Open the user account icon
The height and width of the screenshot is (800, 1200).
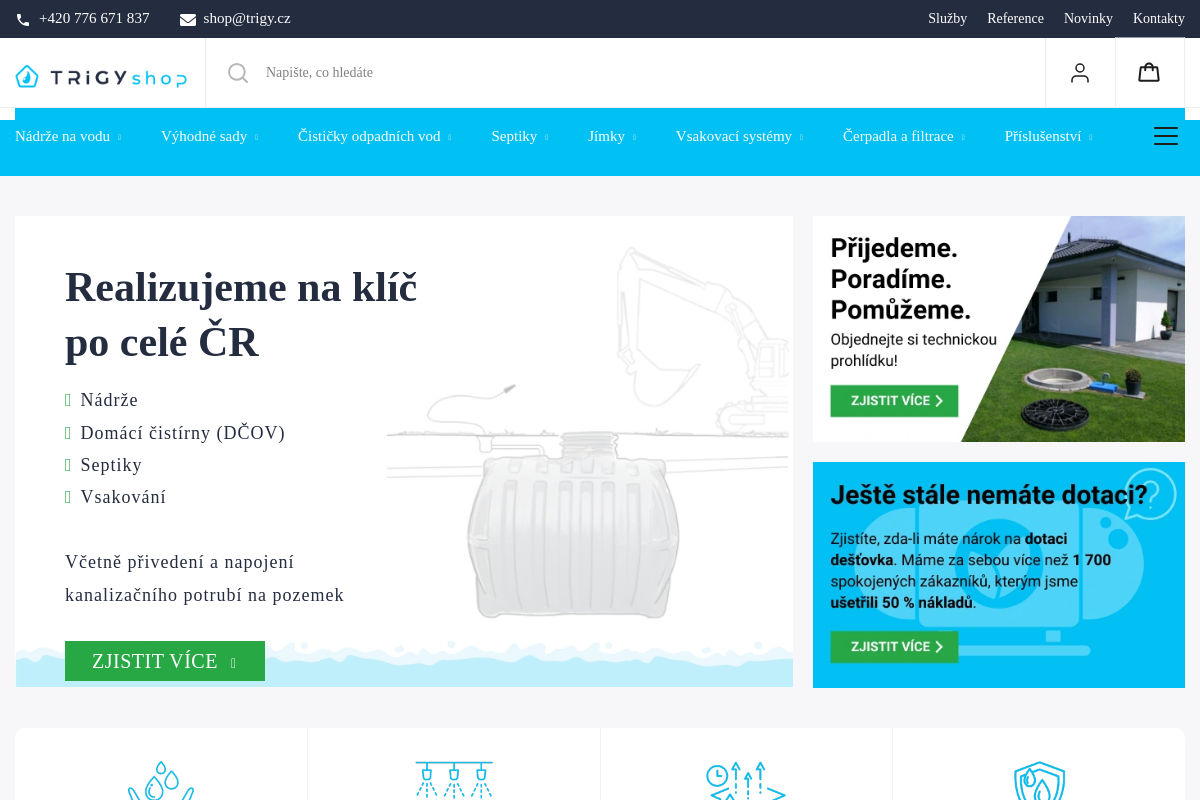[x=1080, y=72]
